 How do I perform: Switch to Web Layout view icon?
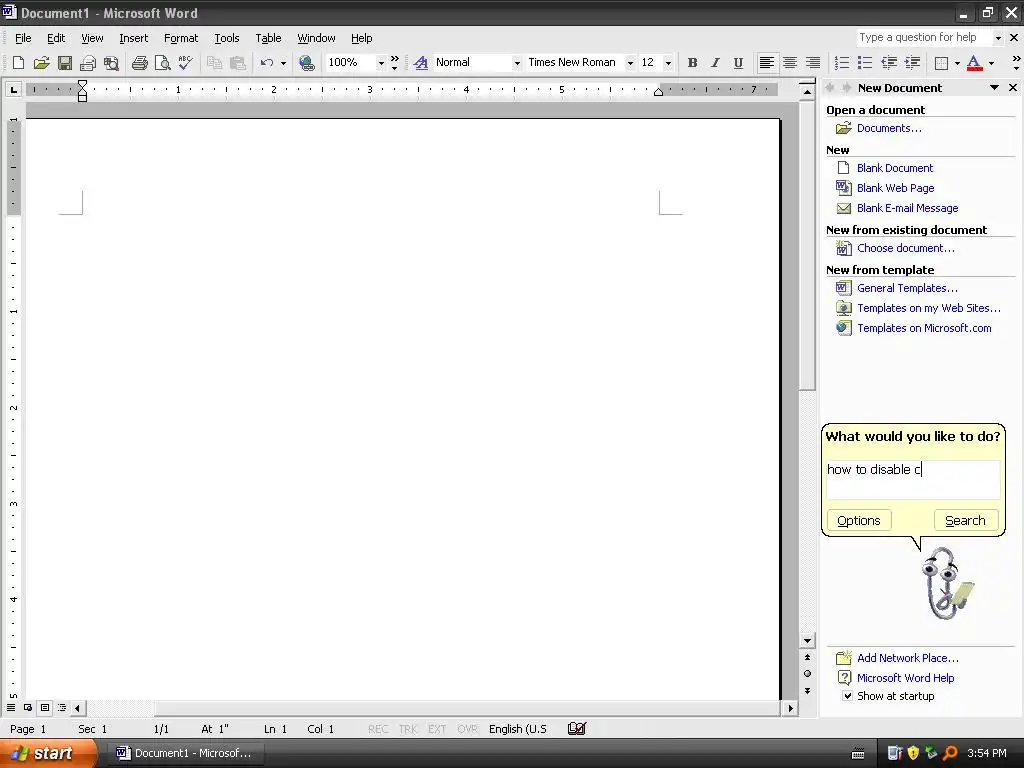pos(28,707)
